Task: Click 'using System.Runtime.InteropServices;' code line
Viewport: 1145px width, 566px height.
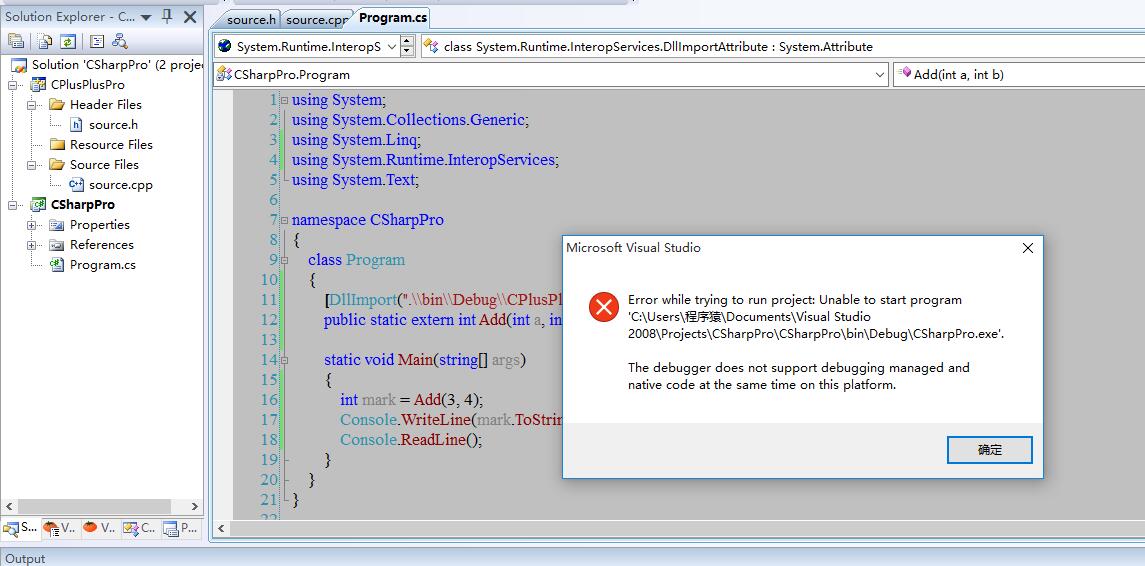Action: point(425,159)
